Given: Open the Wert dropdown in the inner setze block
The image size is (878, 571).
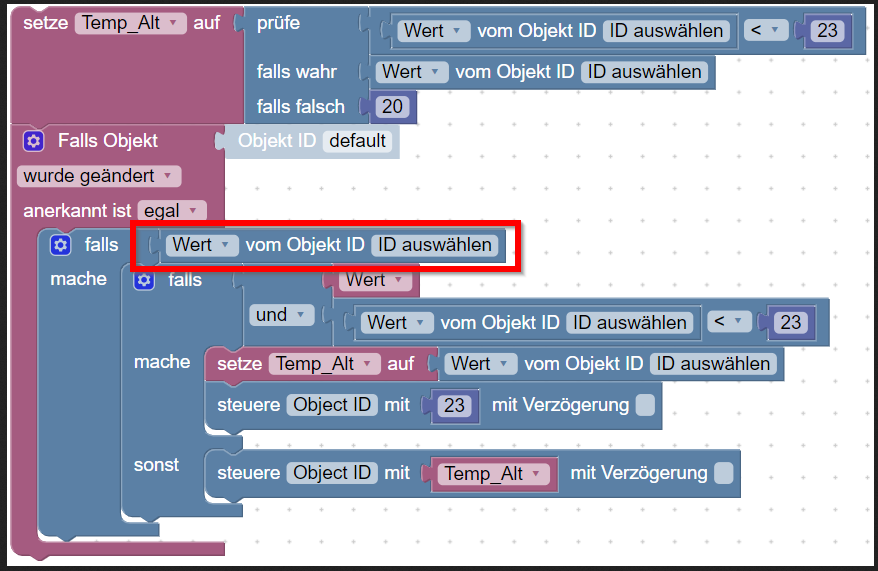Looking at the screenshot, I should tap(480, 364).
